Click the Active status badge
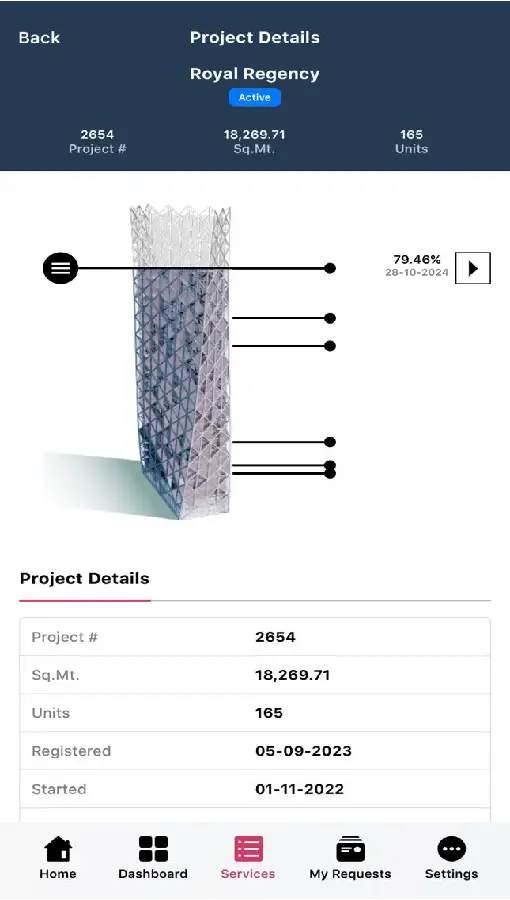The height and width of the screenshot is (900, 510). point(255,98)
